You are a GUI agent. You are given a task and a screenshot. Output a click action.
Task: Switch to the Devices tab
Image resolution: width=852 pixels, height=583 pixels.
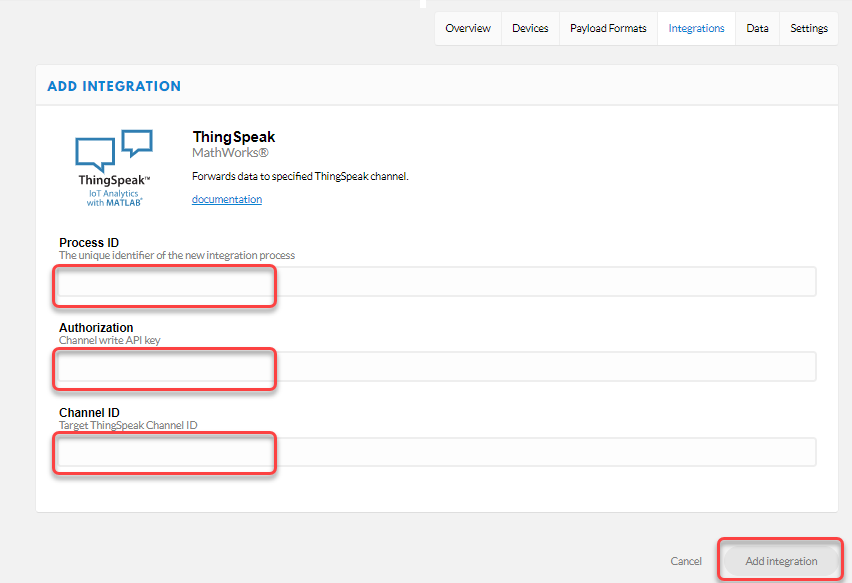click(x=530, y=28)
